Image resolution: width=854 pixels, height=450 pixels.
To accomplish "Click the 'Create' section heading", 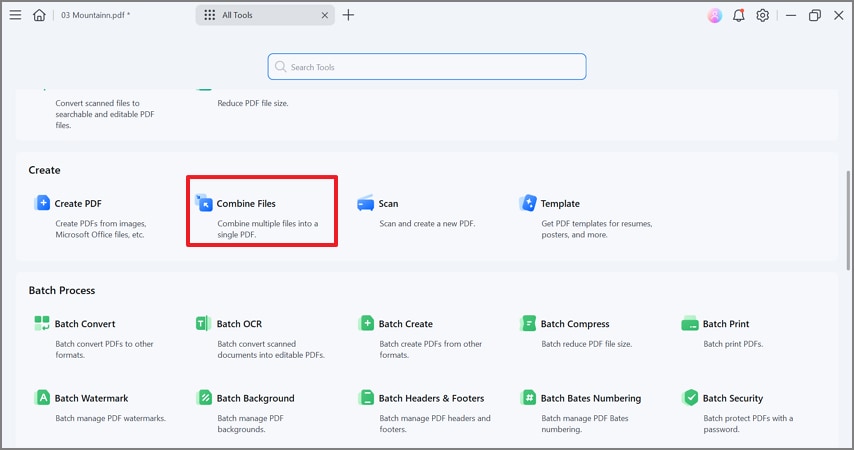I will [x=44, y=170].
